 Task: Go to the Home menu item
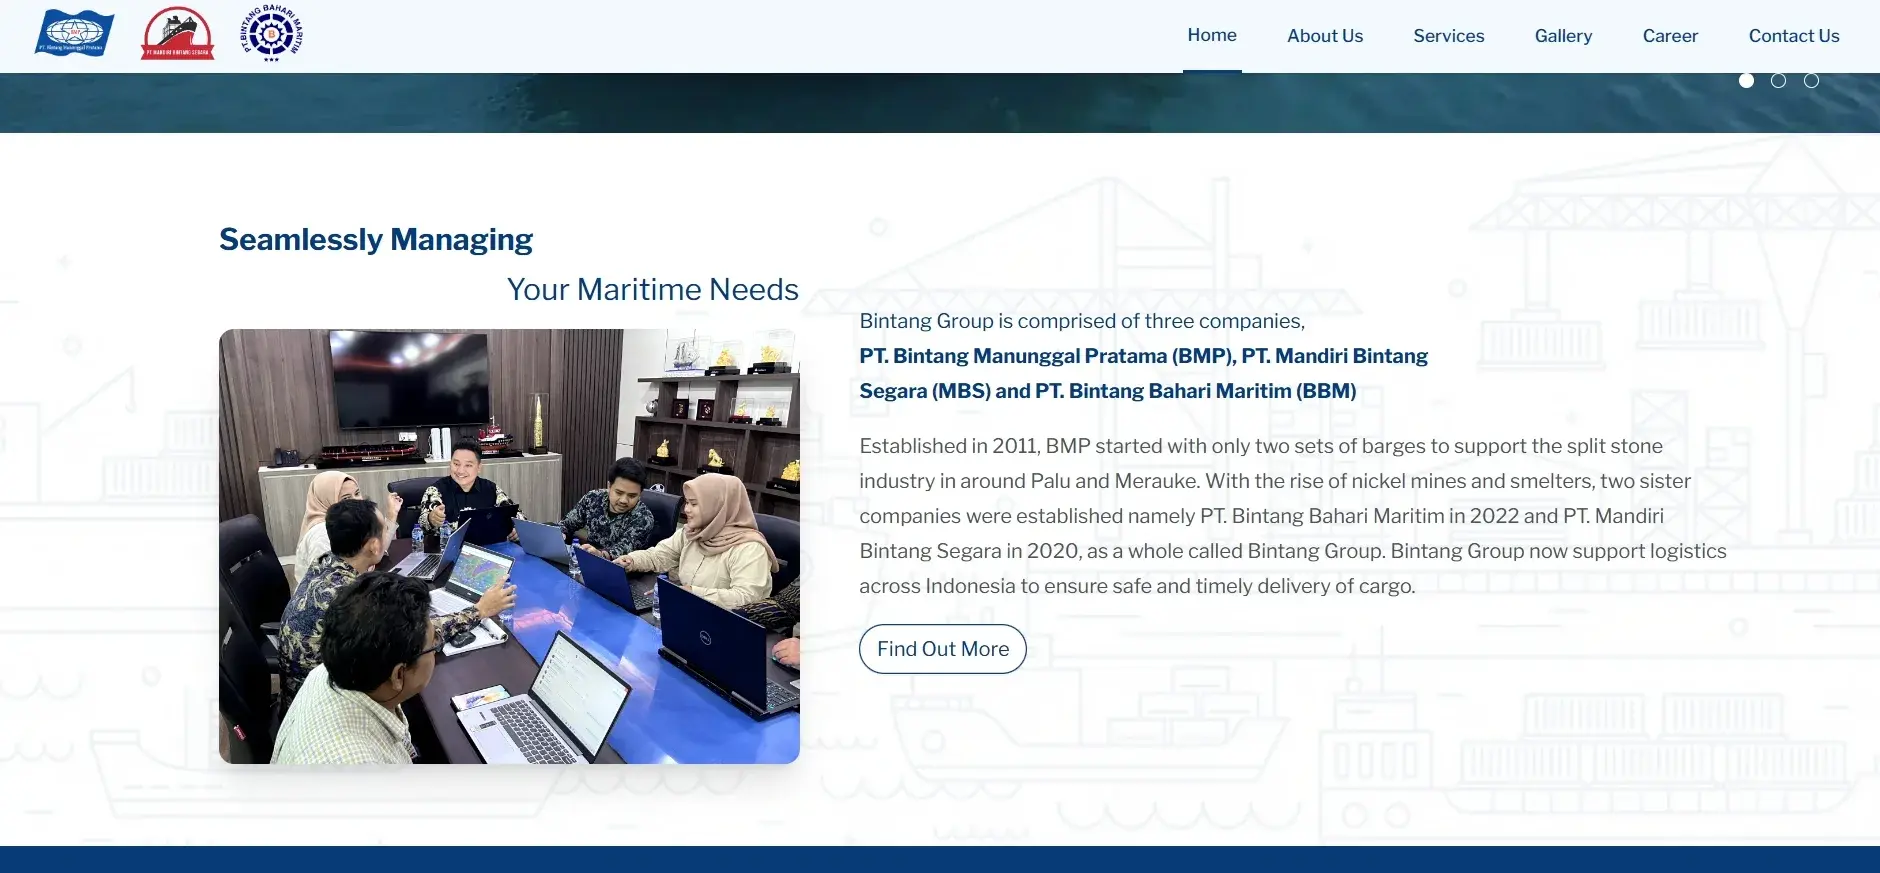point(1212,35)
